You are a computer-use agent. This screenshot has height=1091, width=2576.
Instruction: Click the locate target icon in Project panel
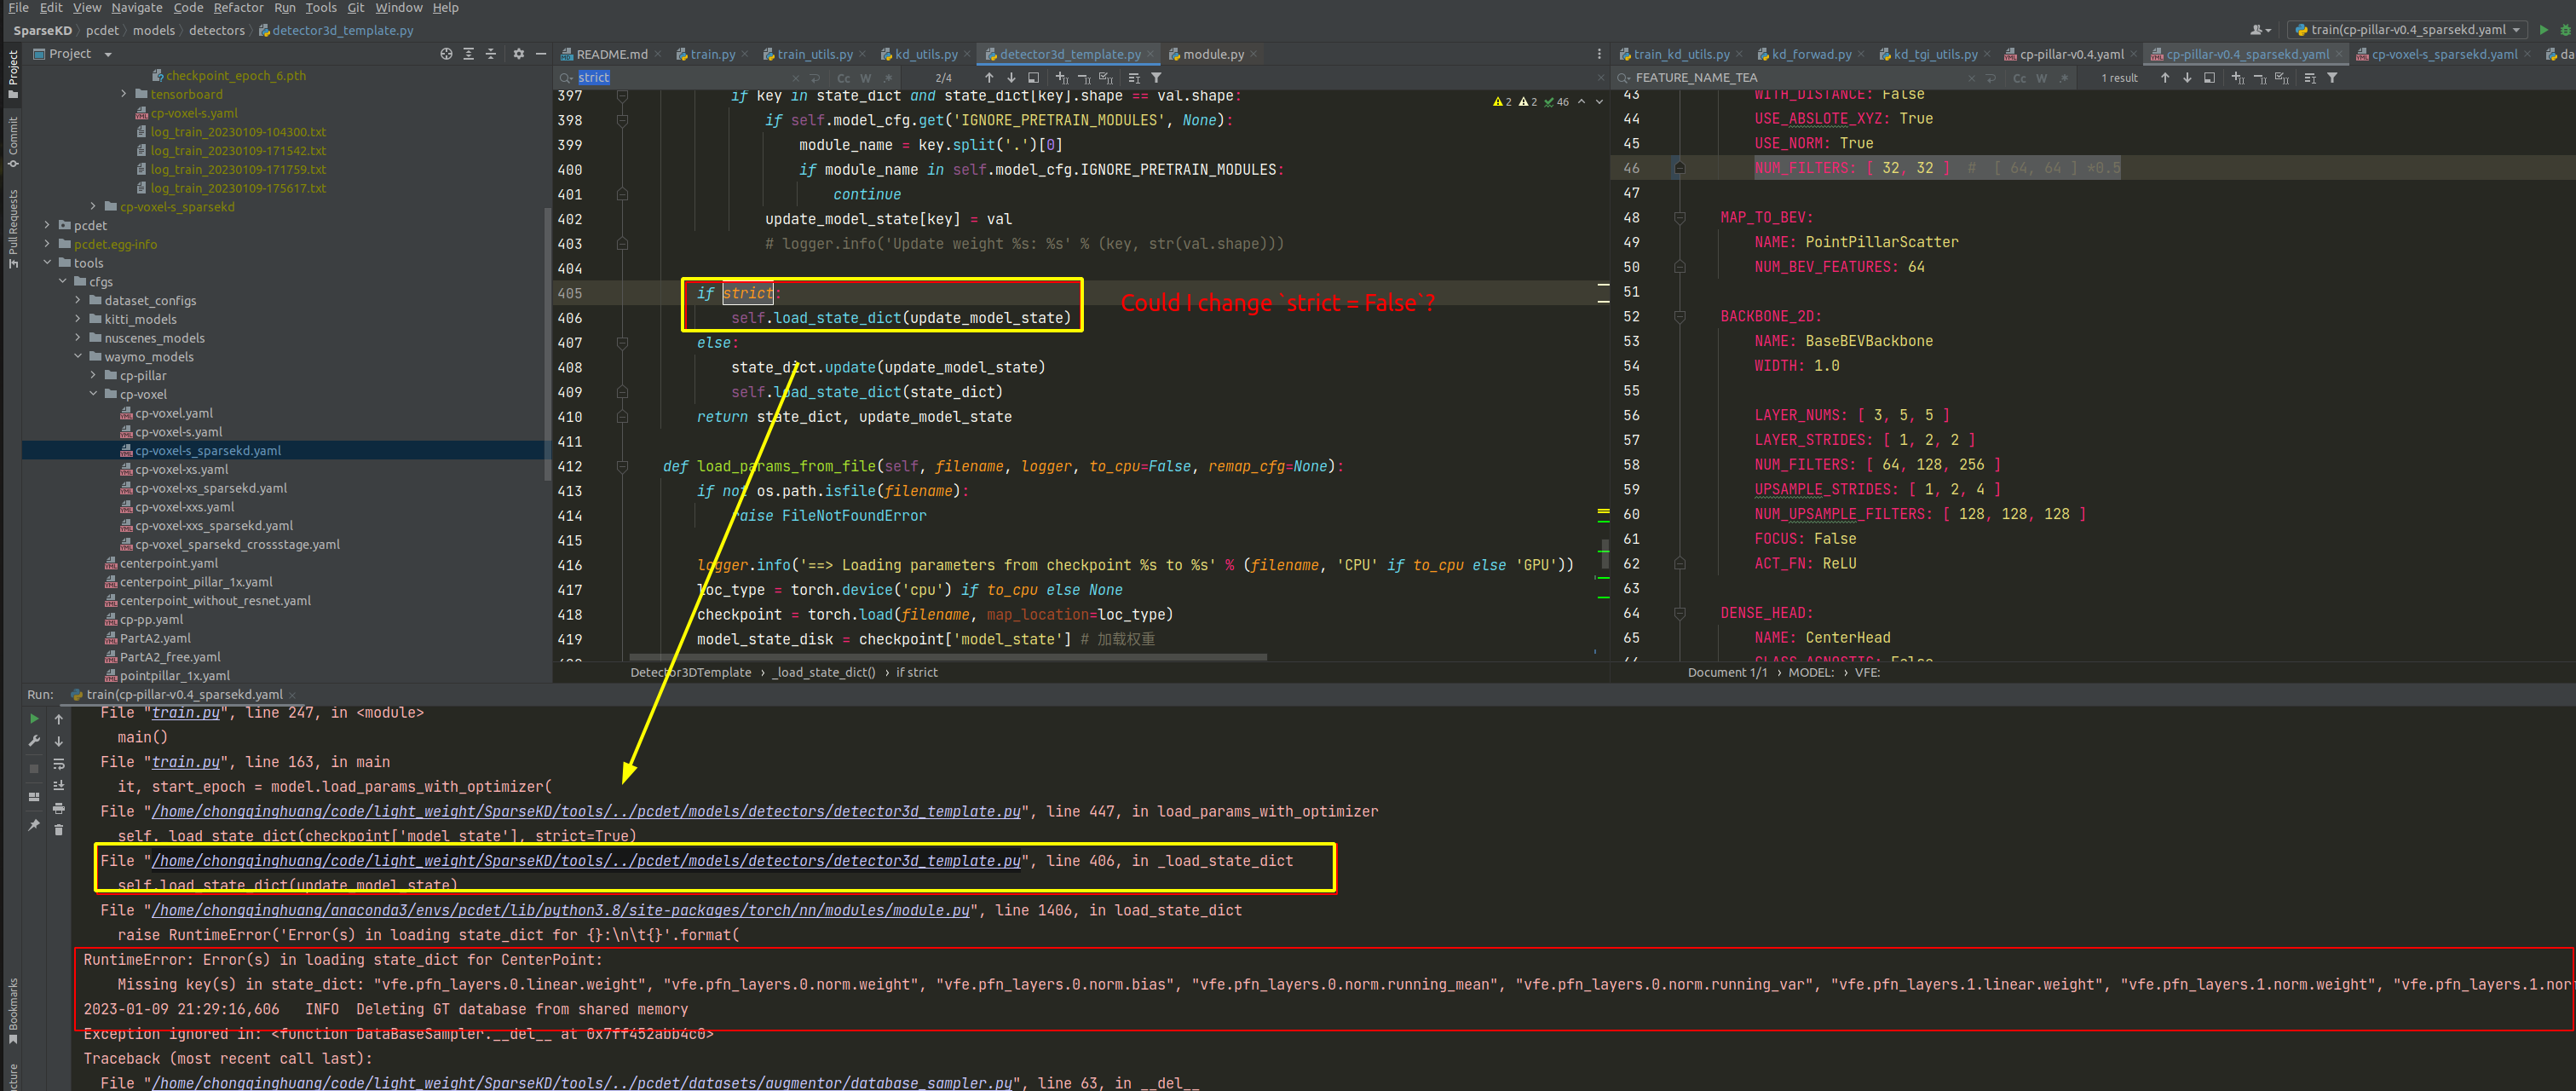click(446, 54)
